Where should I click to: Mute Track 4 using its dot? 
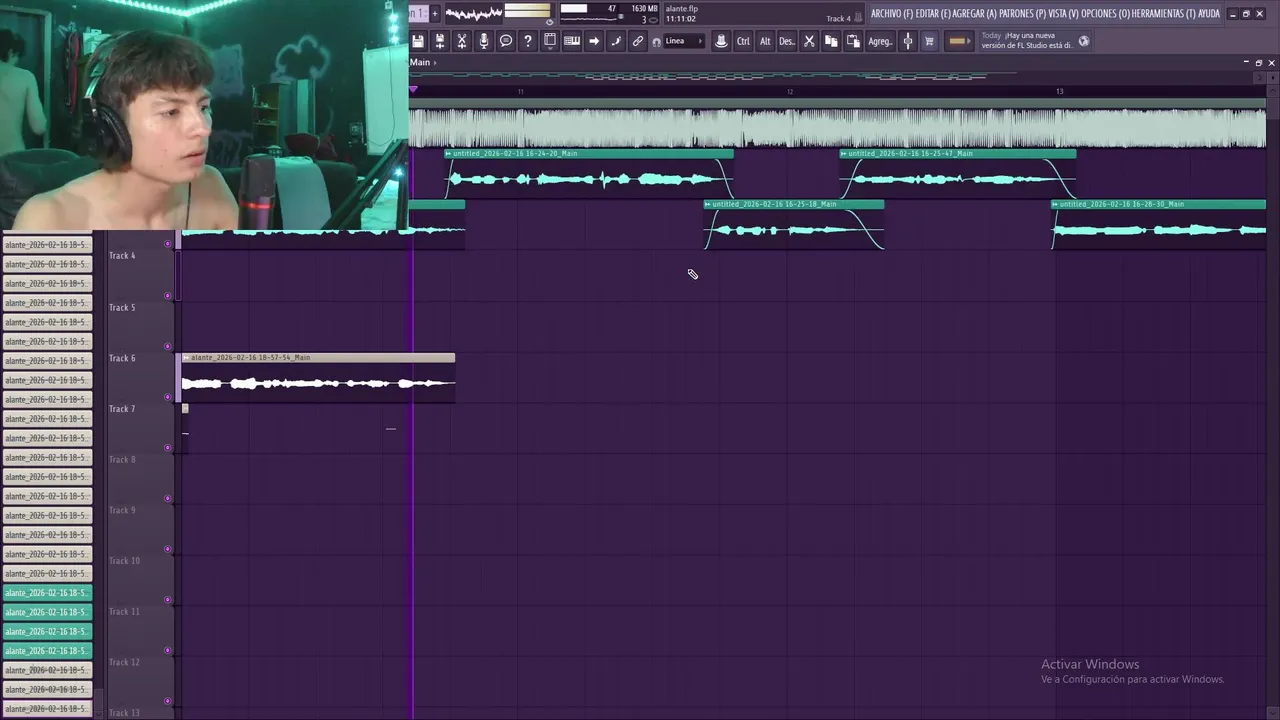pyautogui.click(x=167, y=295)
